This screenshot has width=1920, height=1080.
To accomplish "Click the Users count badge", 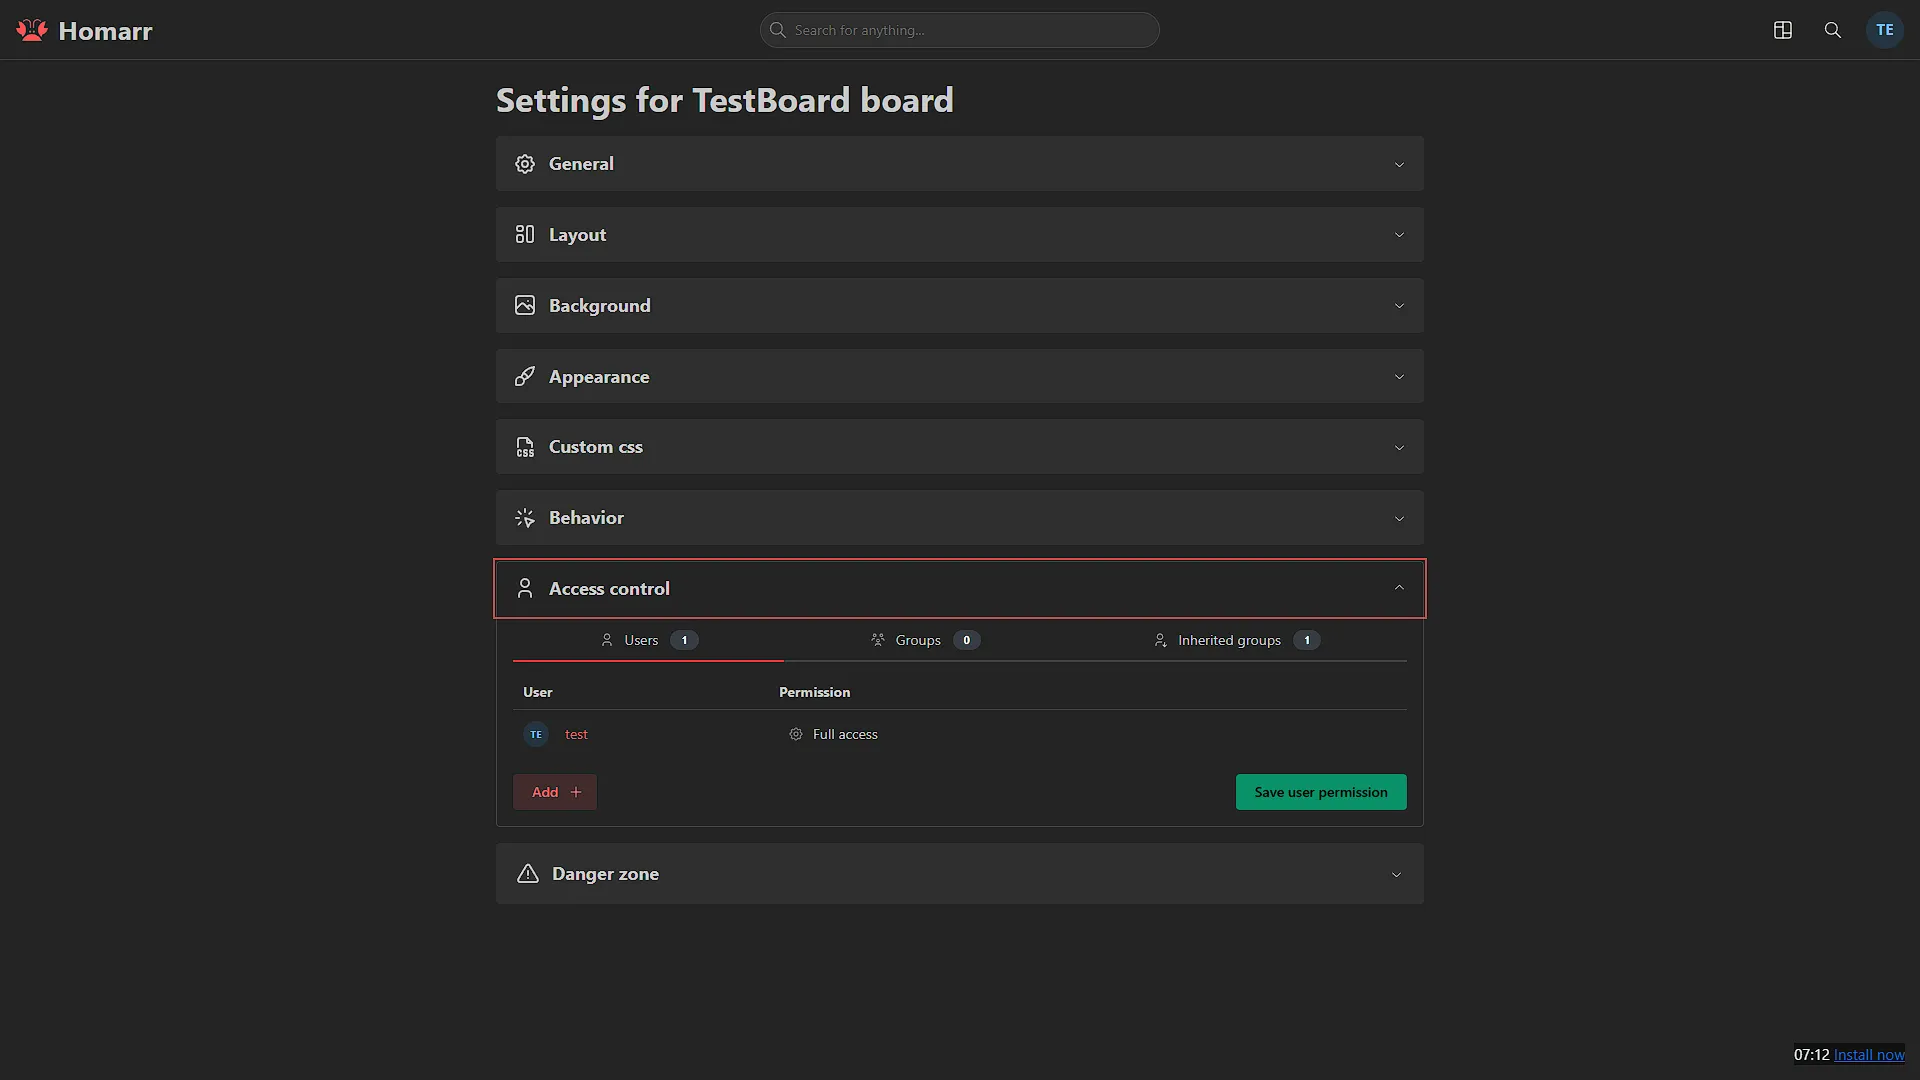I will pyautogui.click(x=684, y=640).
